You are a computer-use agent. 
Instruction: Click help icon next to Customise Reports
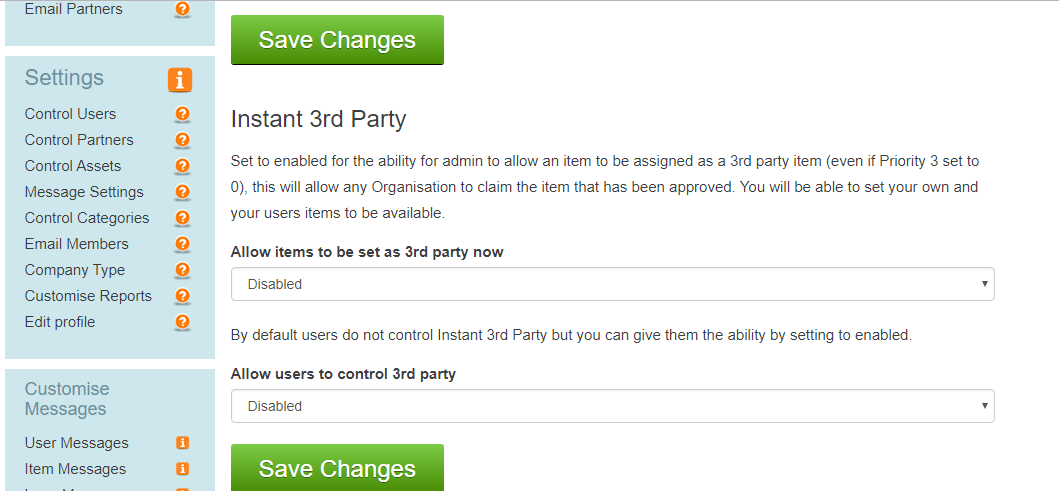coord(182,296)
